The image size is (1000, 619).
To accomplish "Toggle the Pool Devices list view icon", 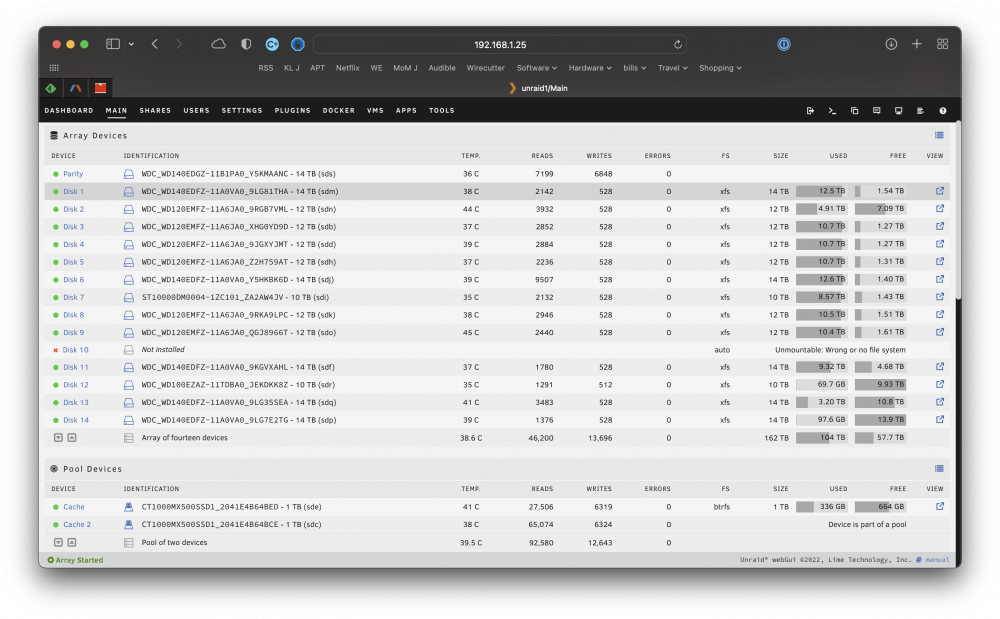I will pyautogui.click(x=939, y=469).
